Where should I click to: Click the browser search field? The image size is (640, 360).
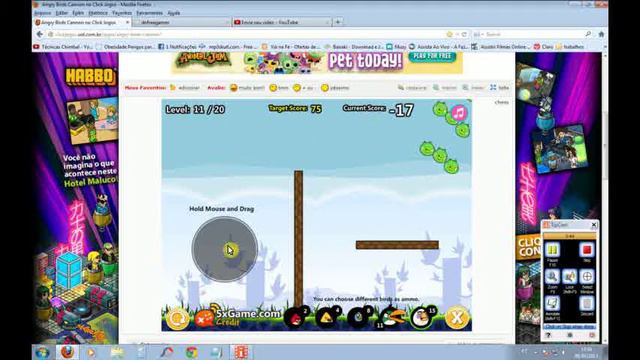pos(533,34)
